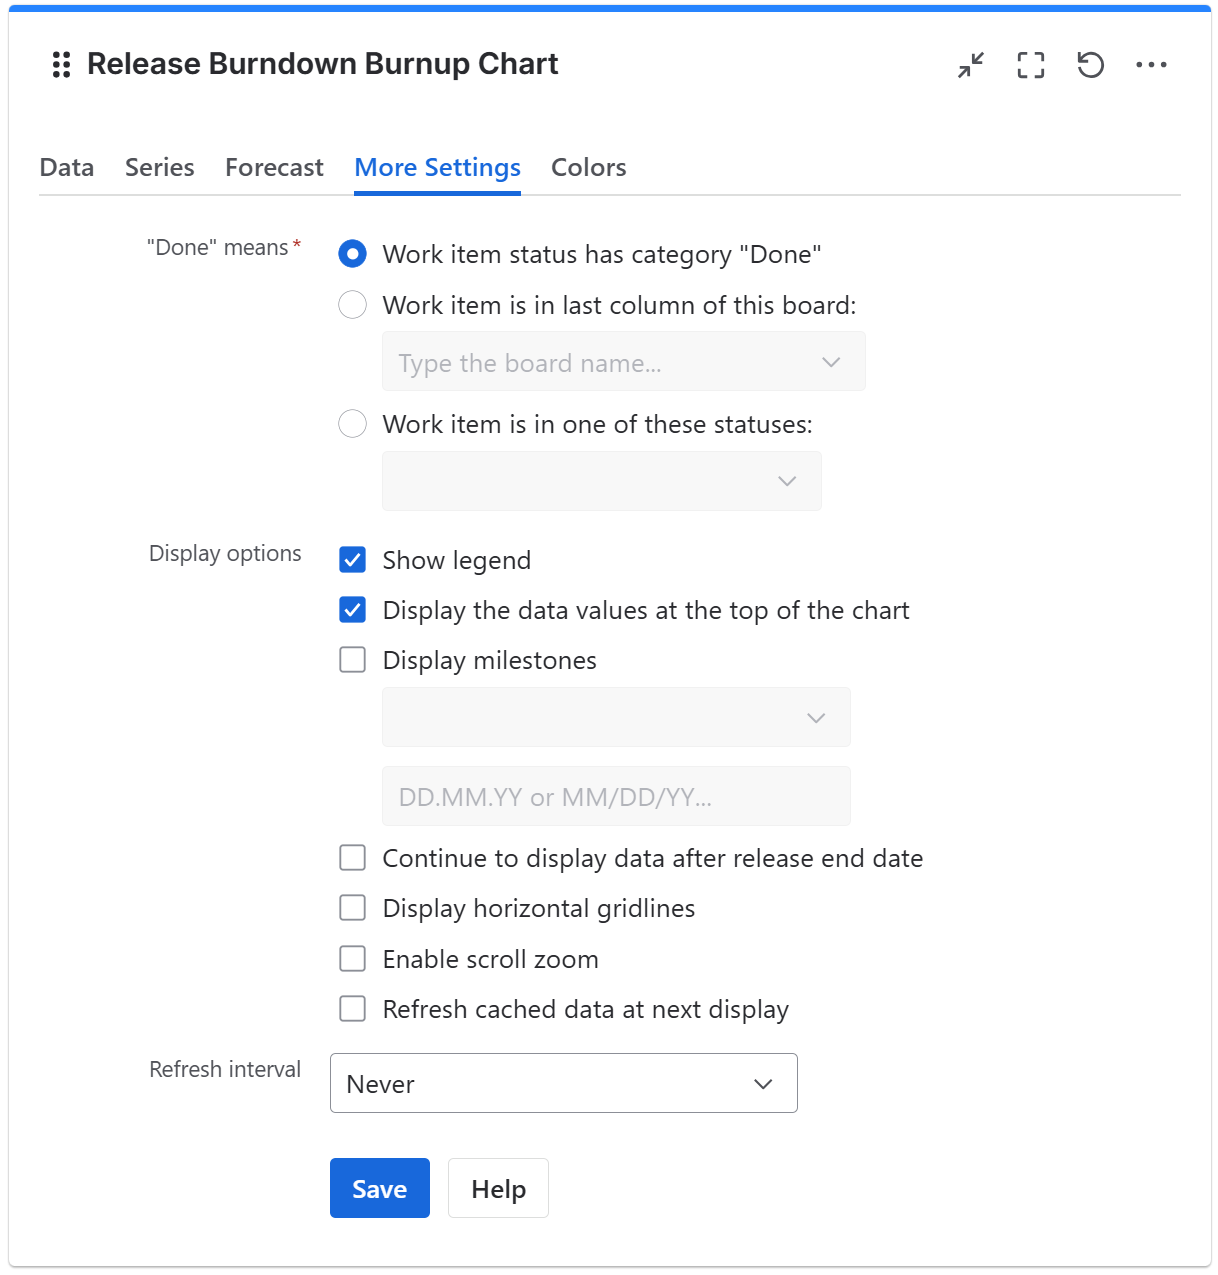
Task: Open the Forecast tab
Action: (x=274, y=167)
